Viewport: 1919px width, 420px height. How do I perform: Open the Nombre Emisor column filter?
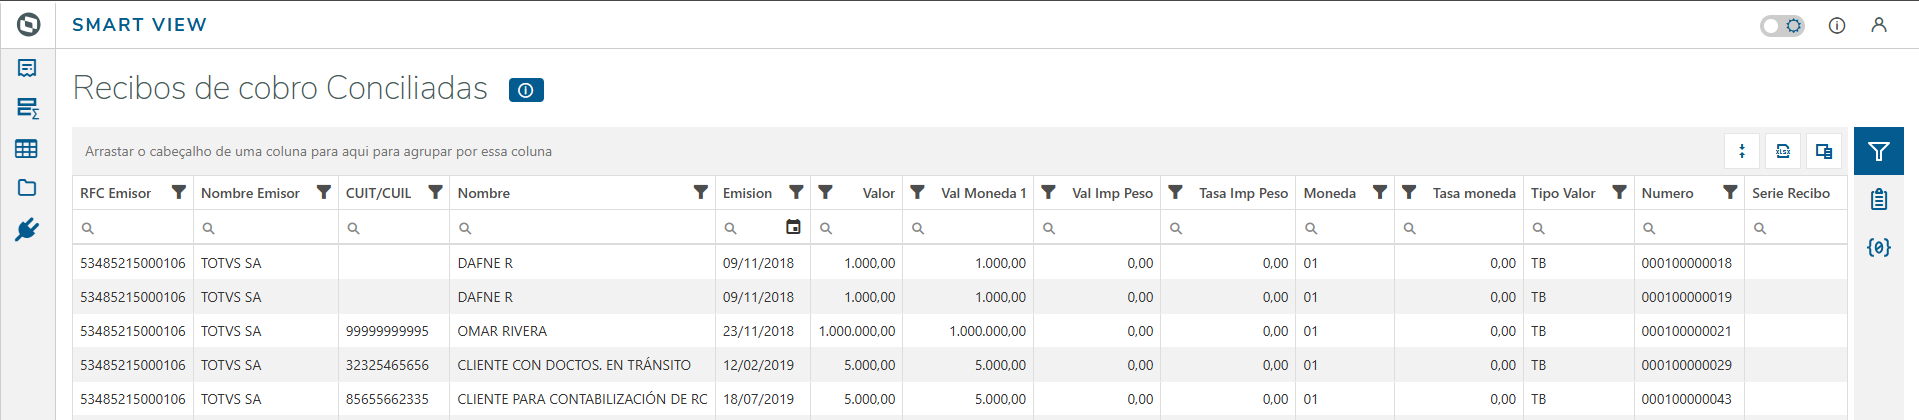tap(324, 192)
